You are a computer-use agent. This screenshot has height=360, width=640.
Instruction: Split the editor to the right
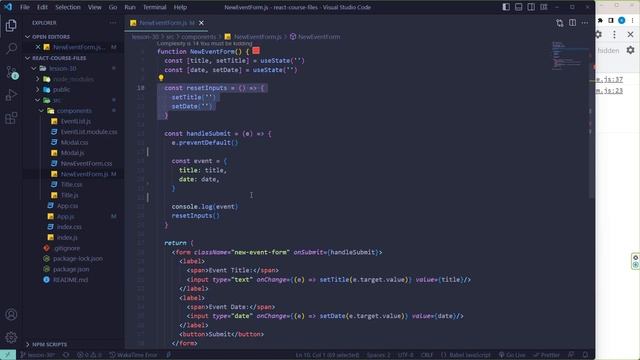click(x=572, y=23)
